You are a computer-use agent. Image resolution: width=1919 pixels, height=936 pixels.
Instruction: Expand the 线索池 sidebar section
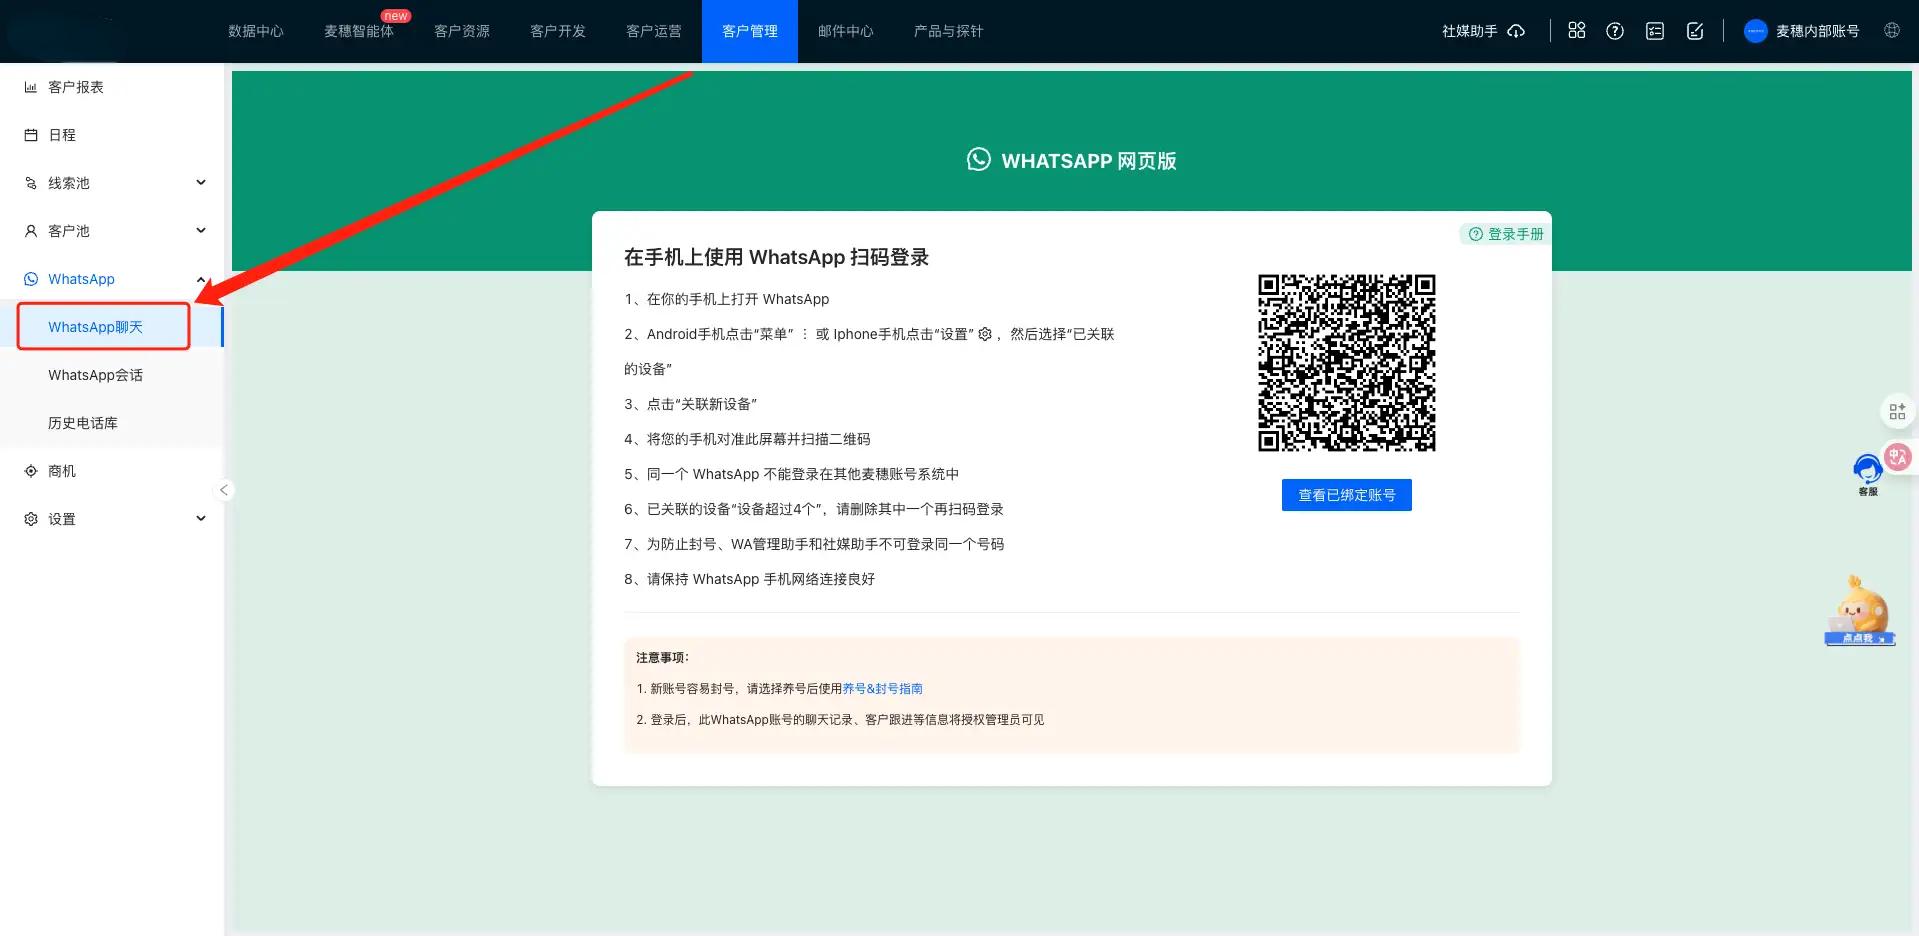click(x=200, y=183)
